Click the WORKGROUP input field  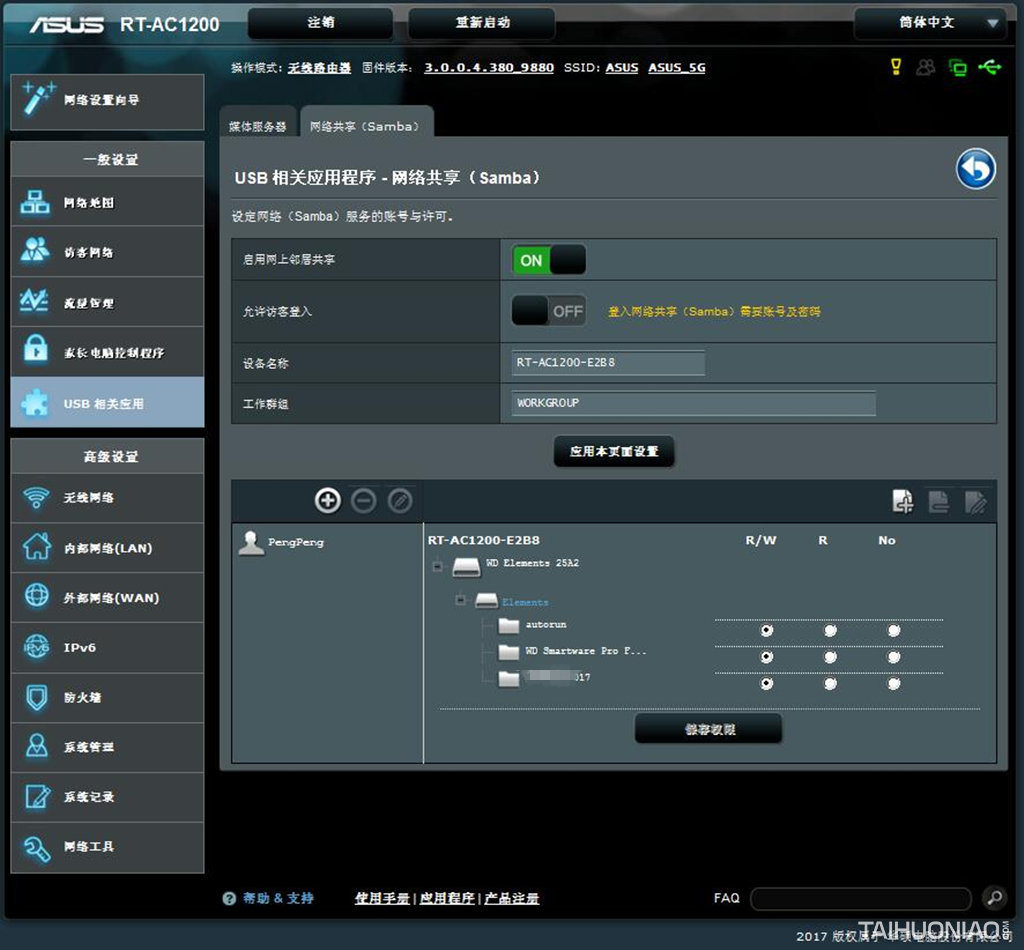tap(694, 403)
